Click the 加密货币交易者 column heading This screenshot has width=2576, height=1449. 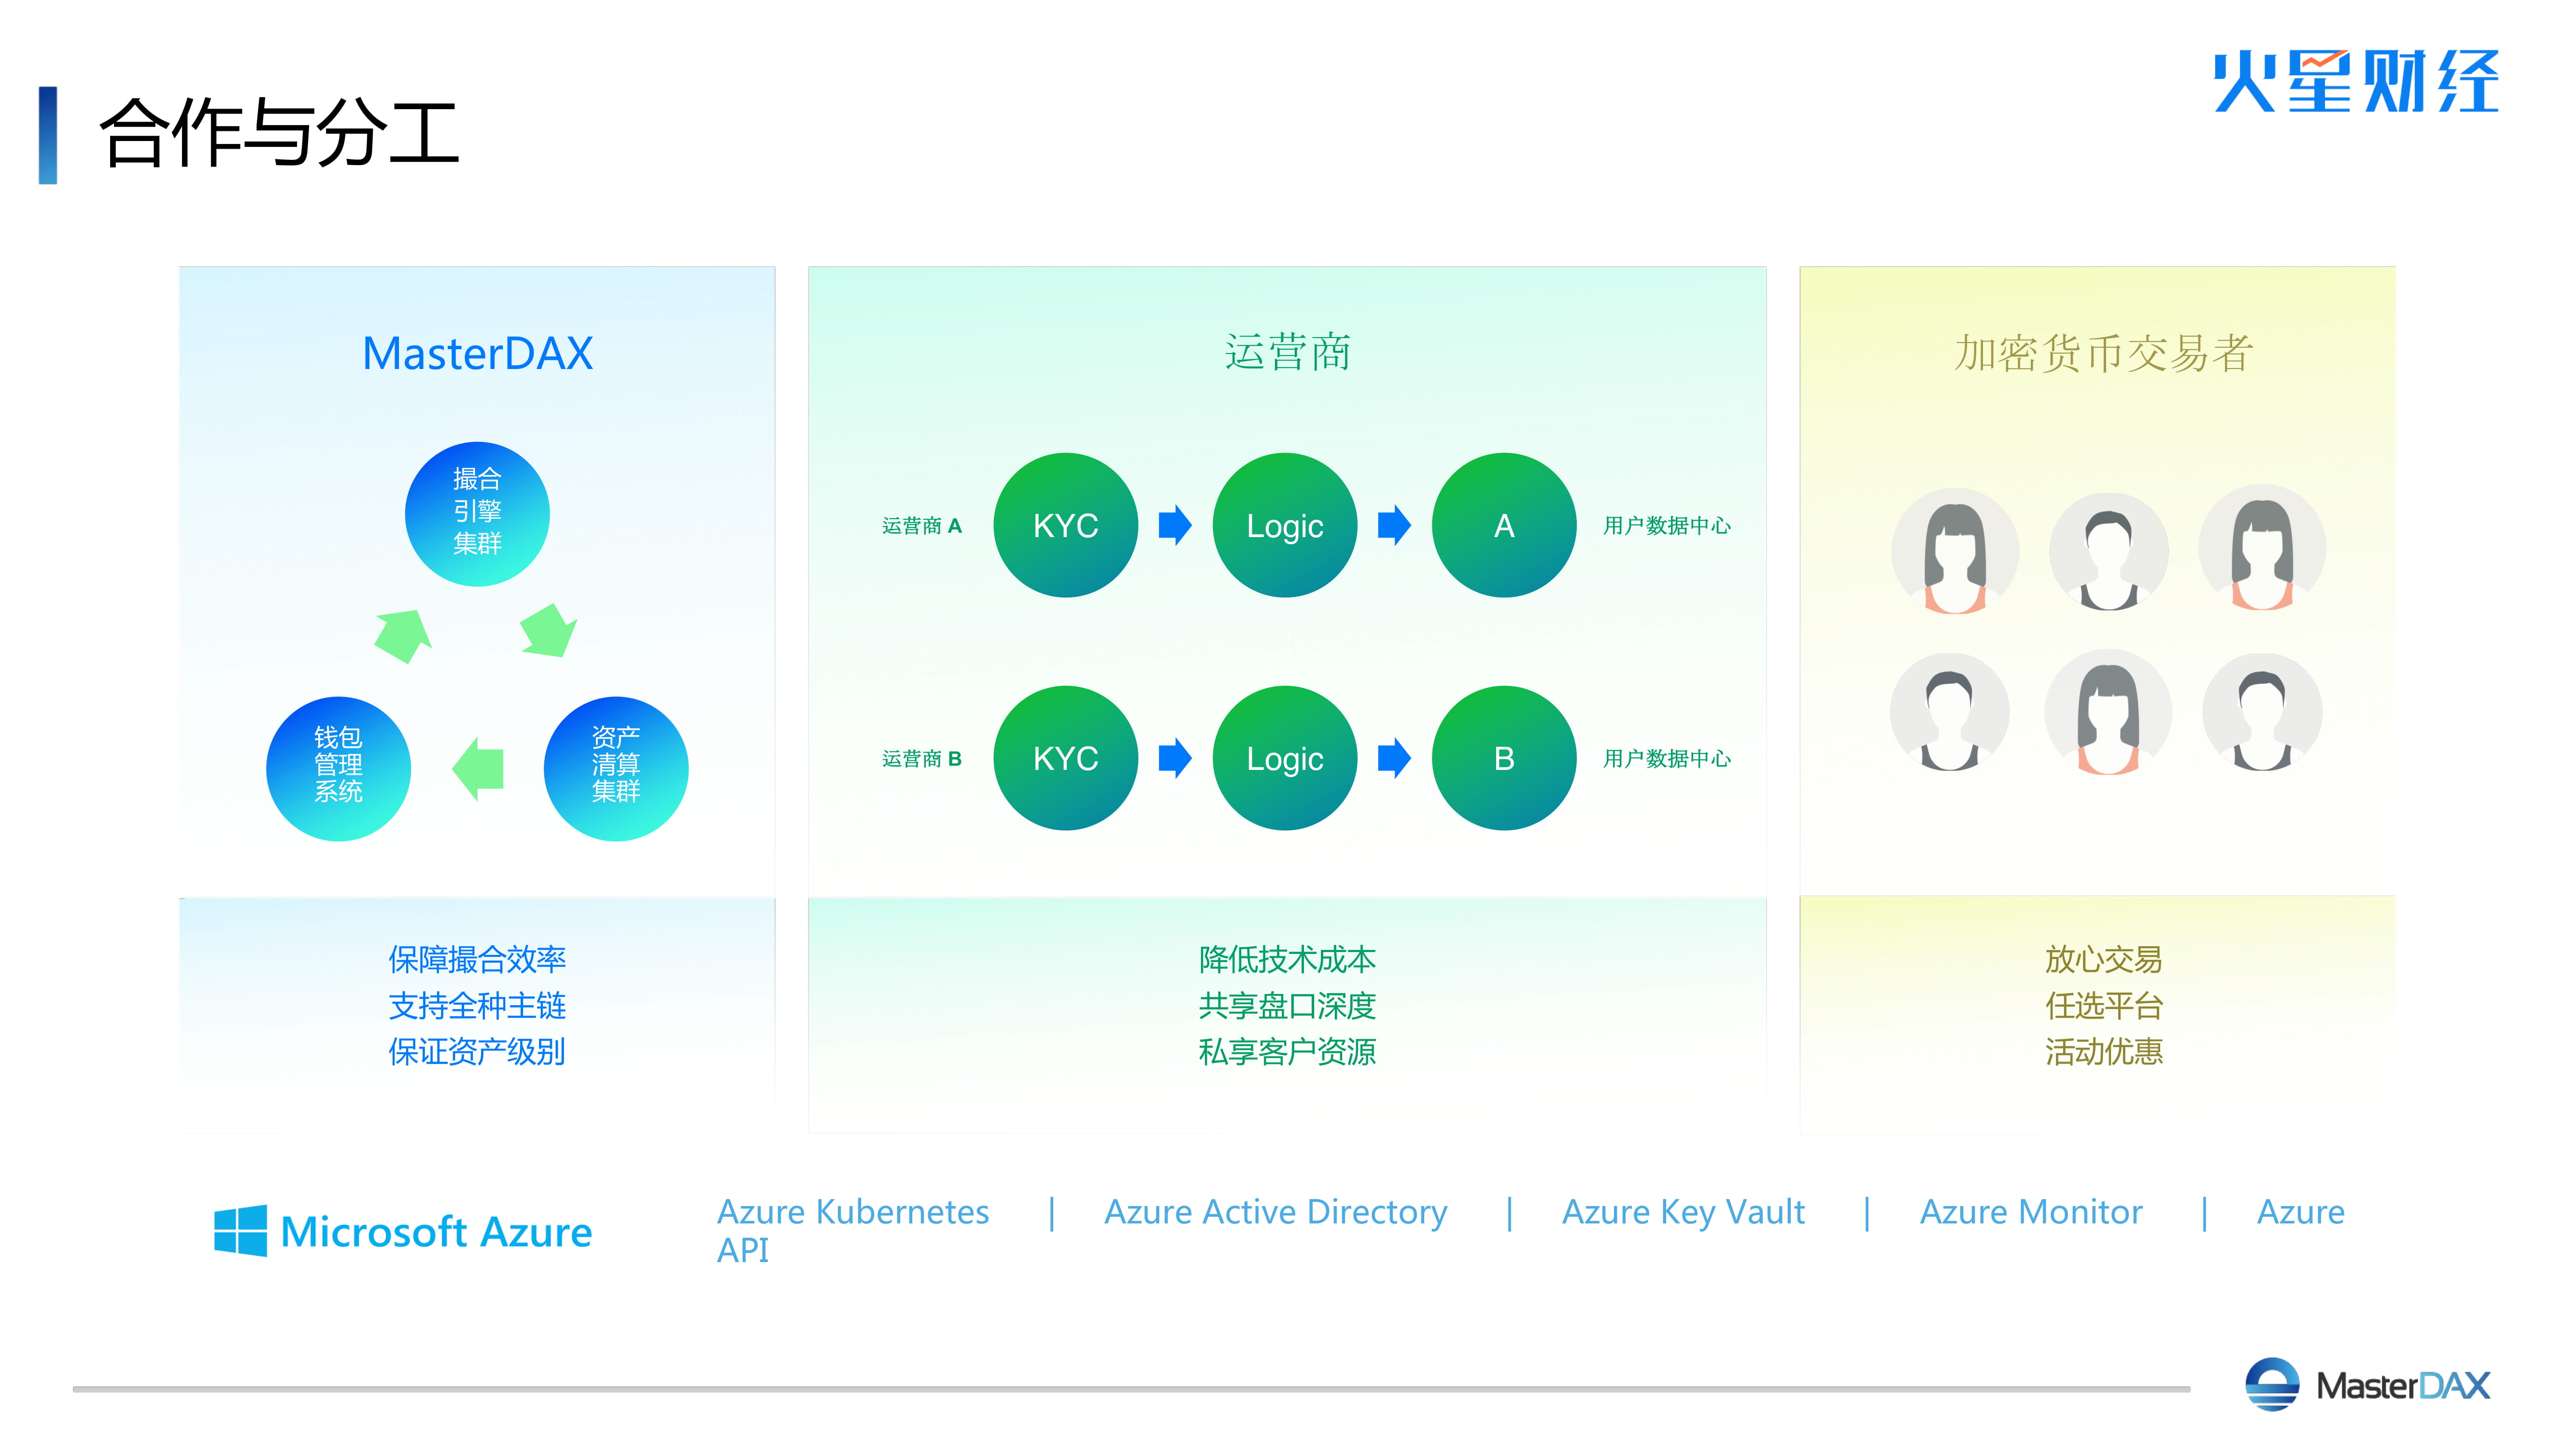(x=2104, y=352)
